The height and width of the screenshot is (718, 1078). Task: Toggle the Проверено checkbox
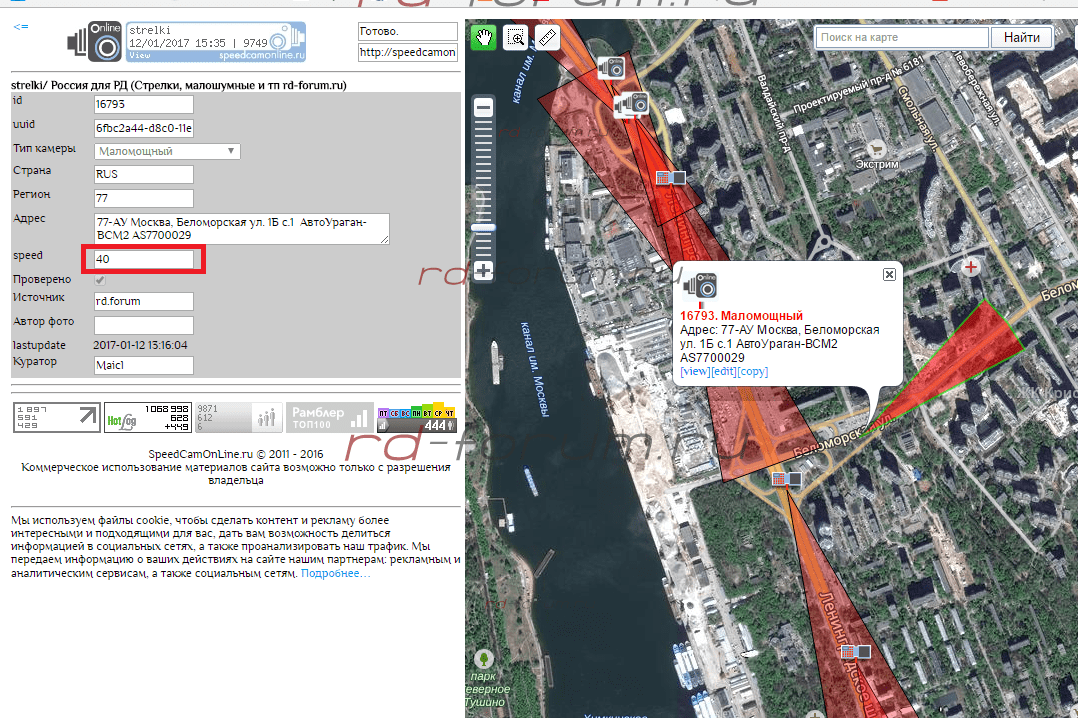point(100,281)
